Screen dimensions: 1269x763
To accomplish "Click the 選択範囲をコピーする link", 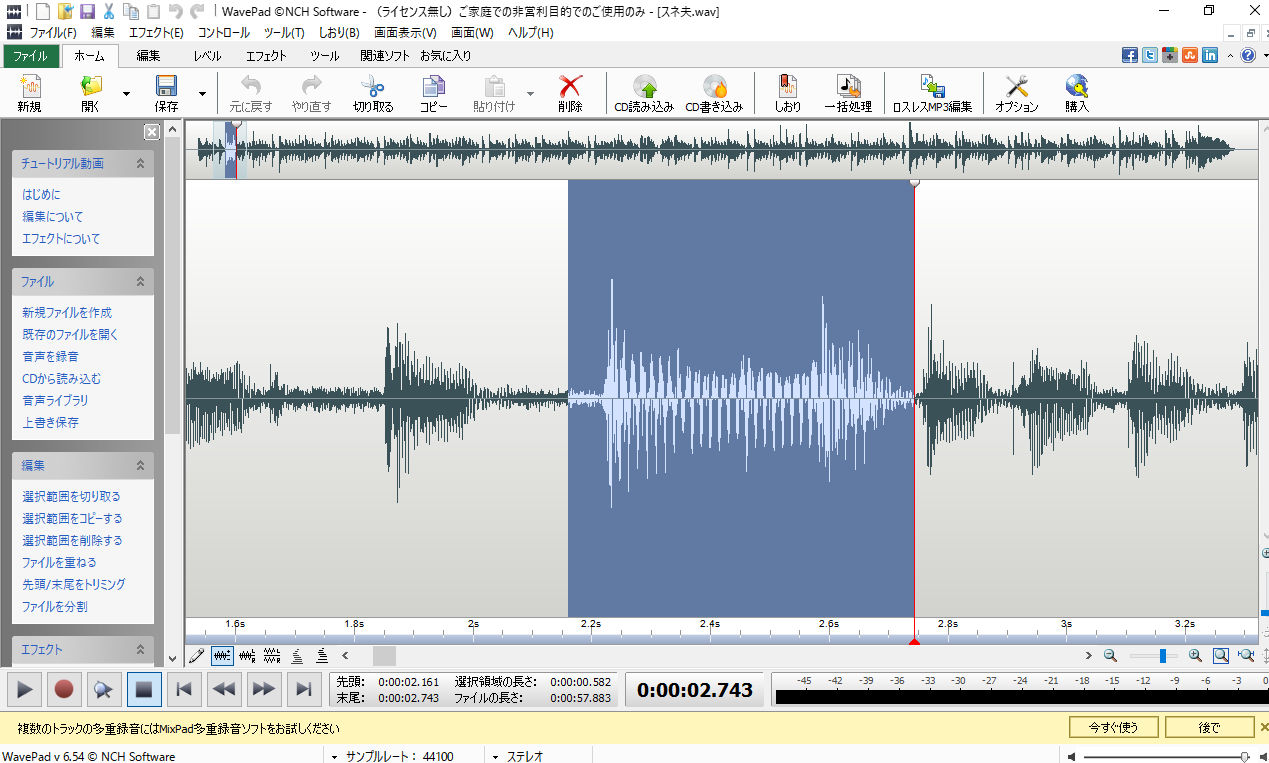I will pyautogui.click(x=72, y=518).
